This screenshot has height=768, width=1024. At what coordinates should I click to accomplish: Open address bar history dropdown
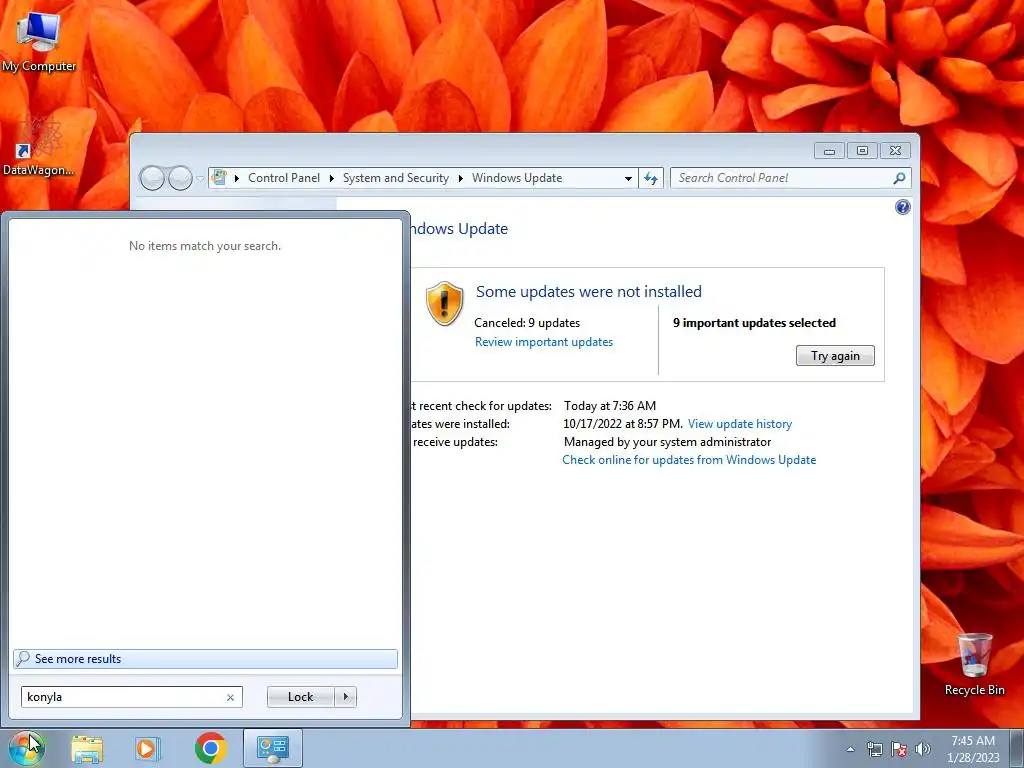[x=628, y=178]
